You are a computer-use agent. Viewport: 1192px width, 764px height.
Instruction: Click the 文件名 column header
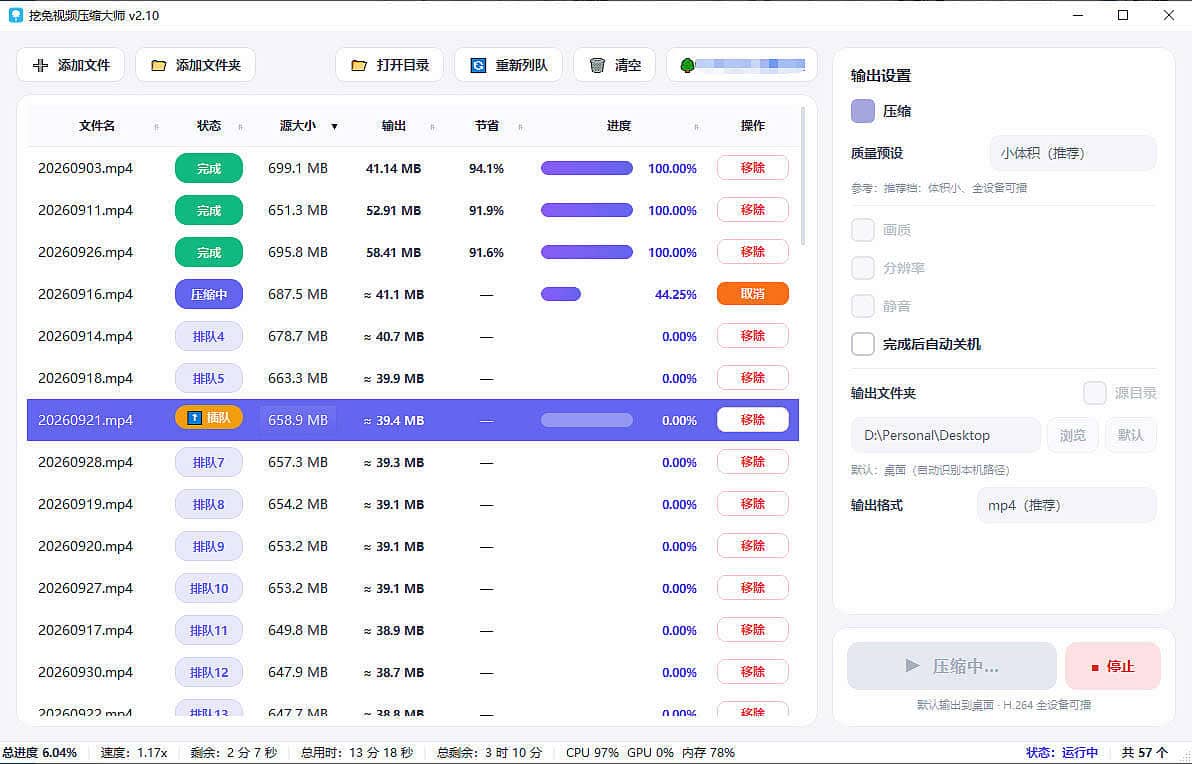[x=97, y=125]
